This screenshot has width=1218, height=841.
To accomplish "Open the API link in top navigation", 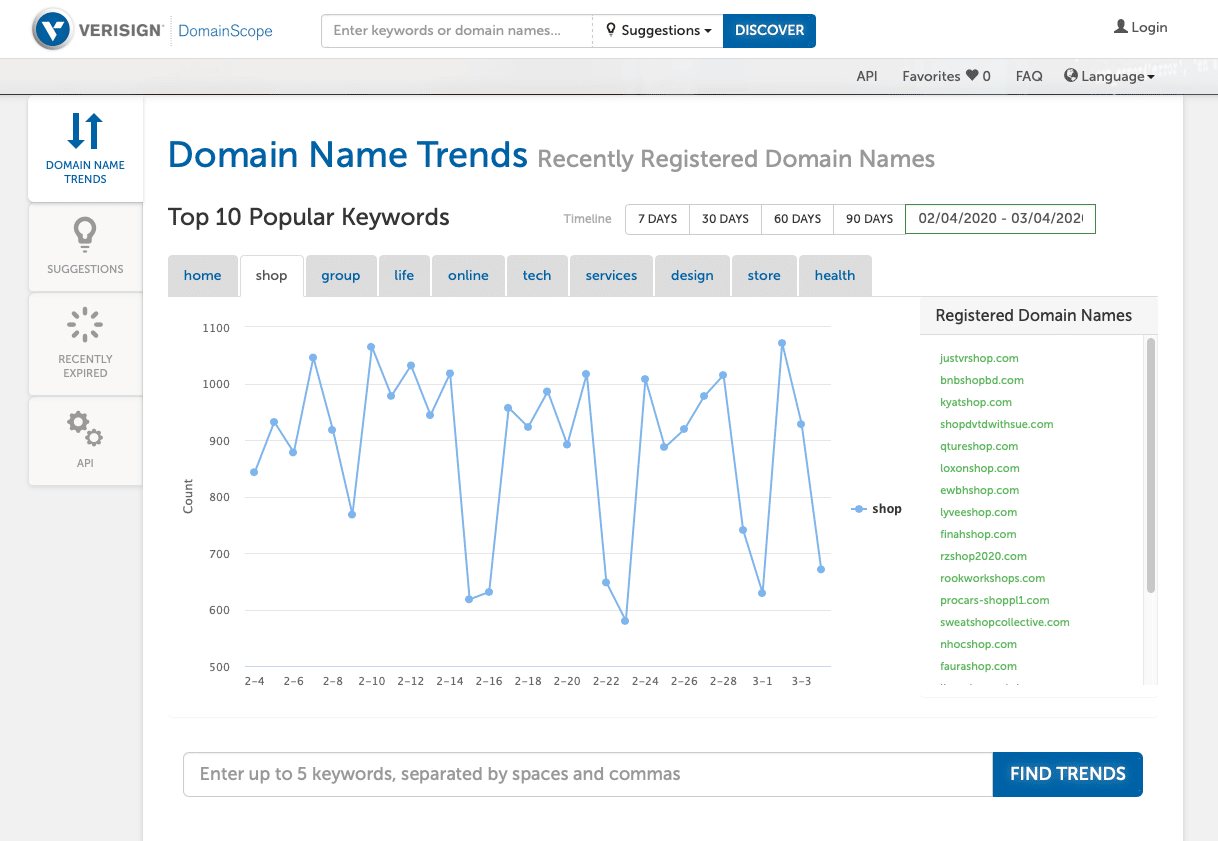I will click(x=867, y=76).
